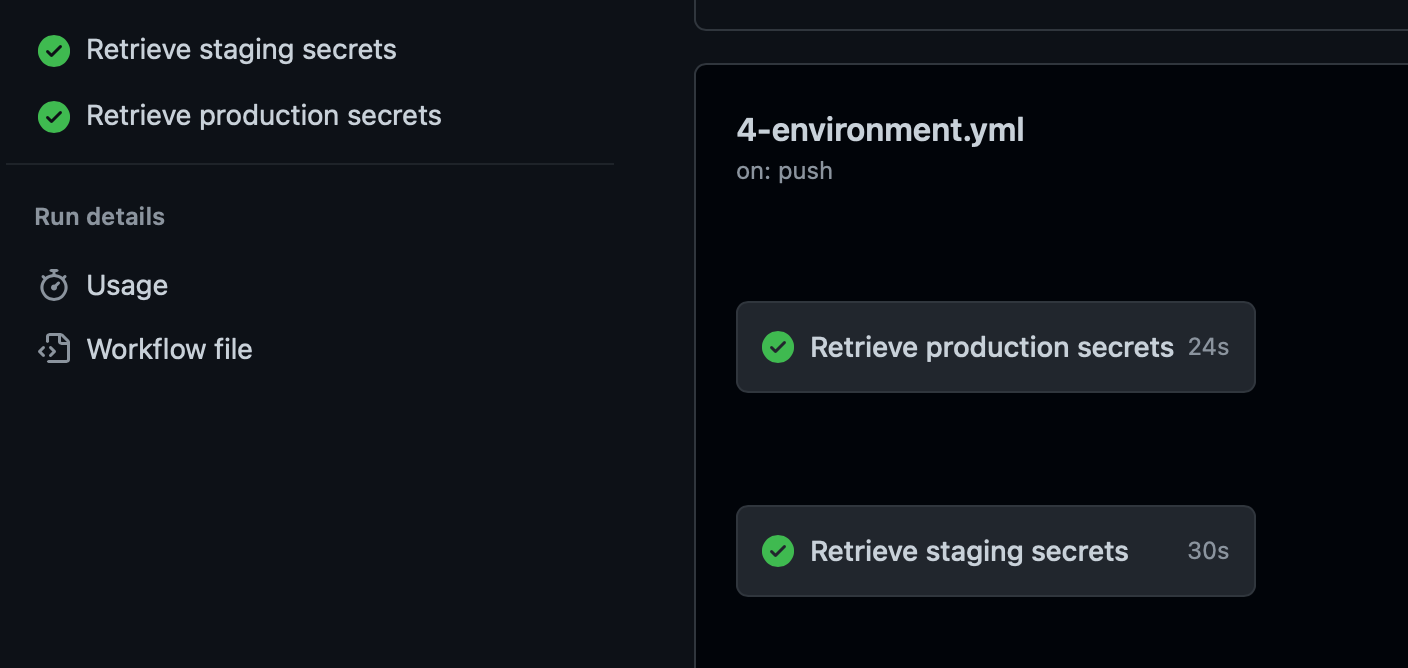Click the on: push trigger label
The image size is (1408, 668).
(x=784, y=171)
